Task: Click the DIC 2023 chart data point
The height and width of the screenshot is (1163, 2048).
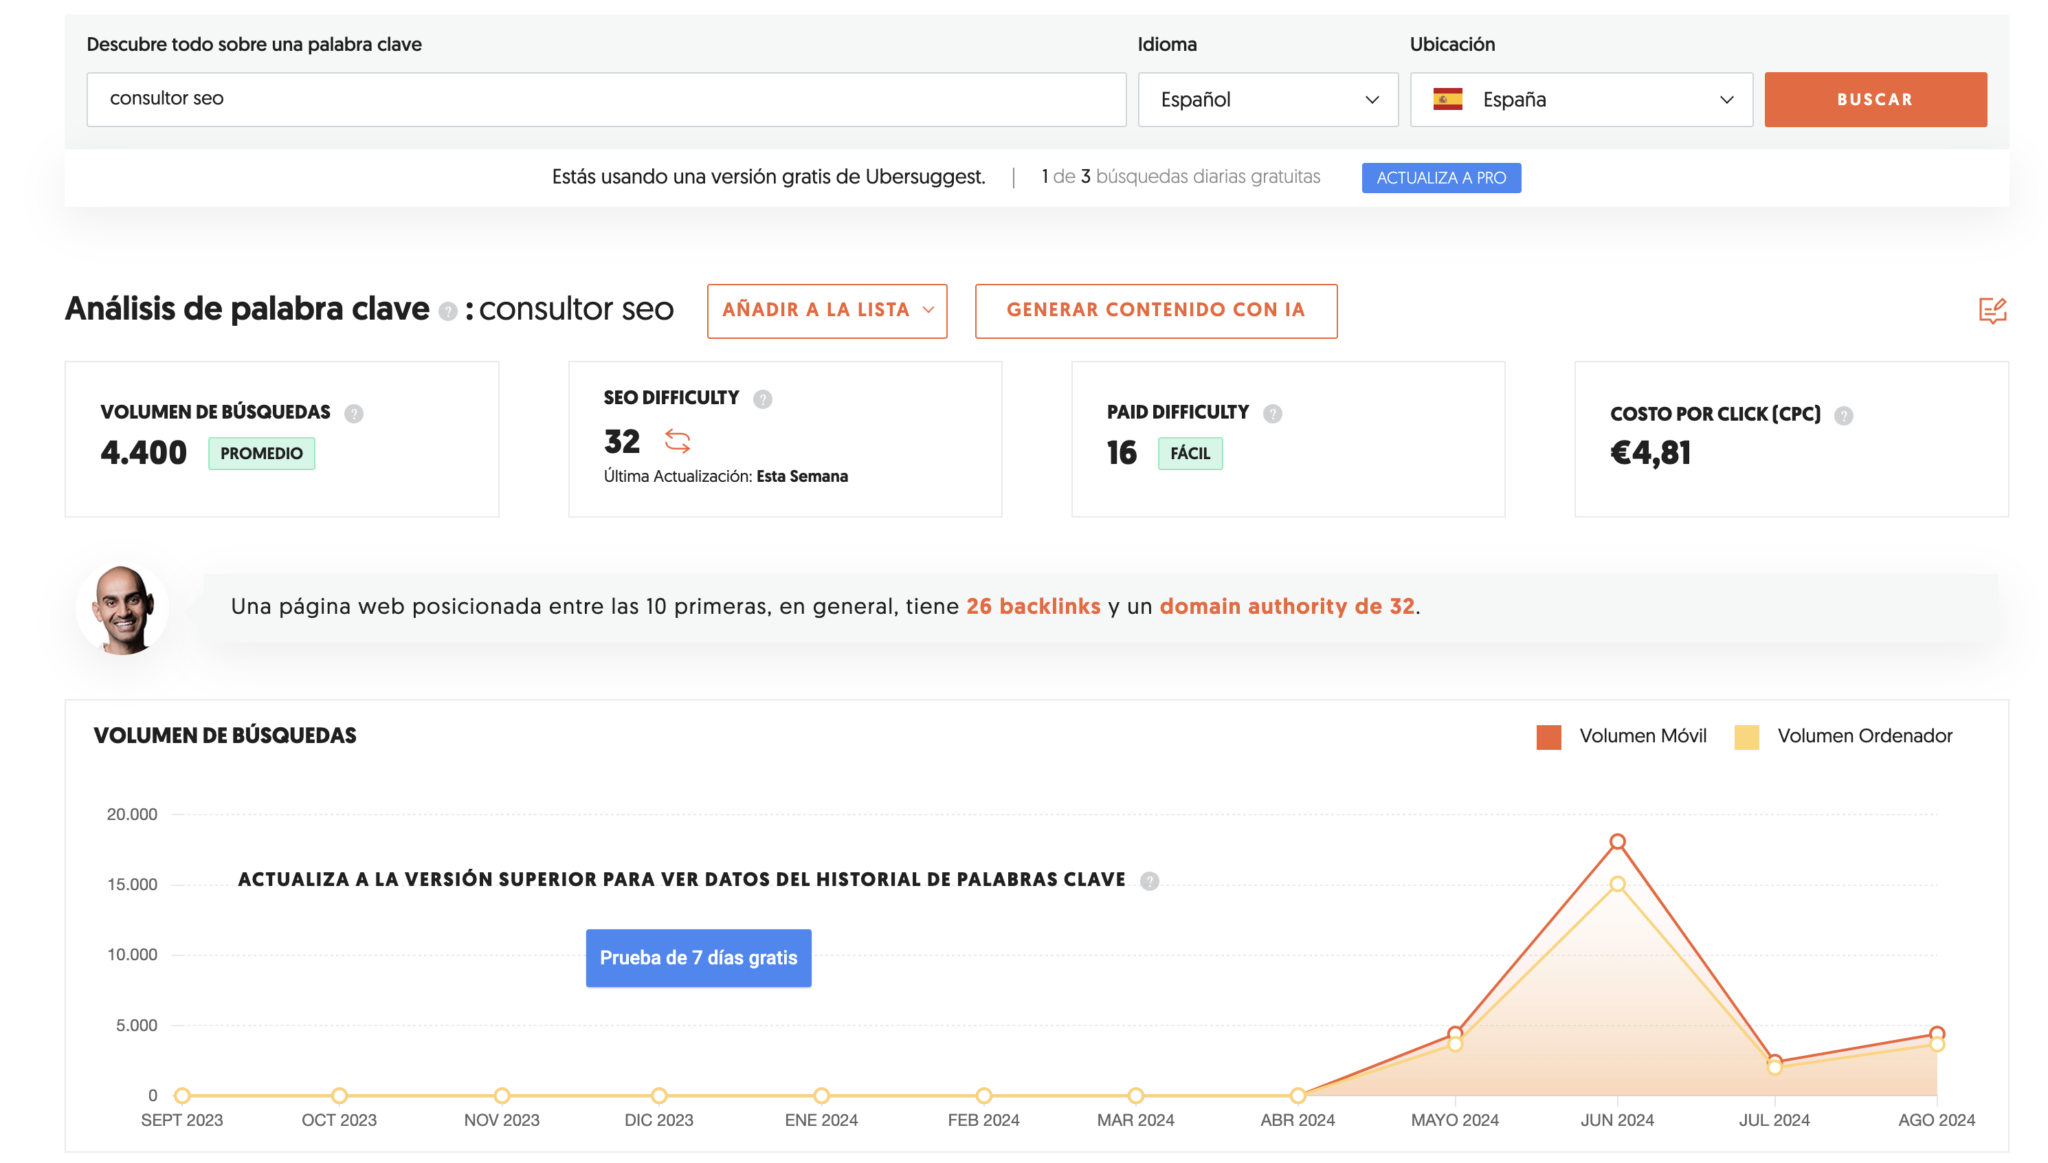Action: (x=659, y=1095)
